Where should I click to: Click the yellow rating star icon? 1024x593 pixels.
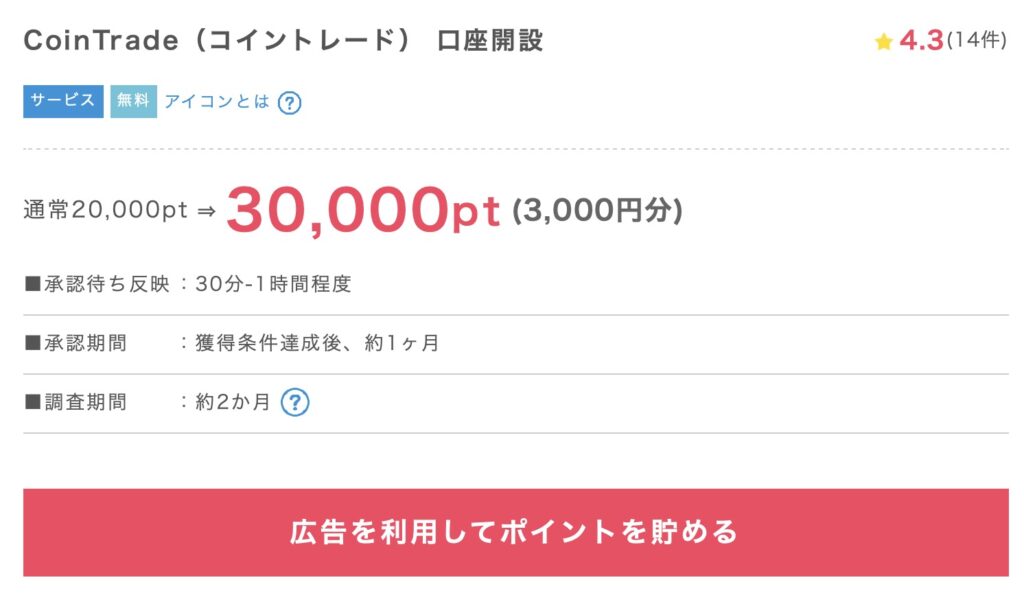pos(883,42)
